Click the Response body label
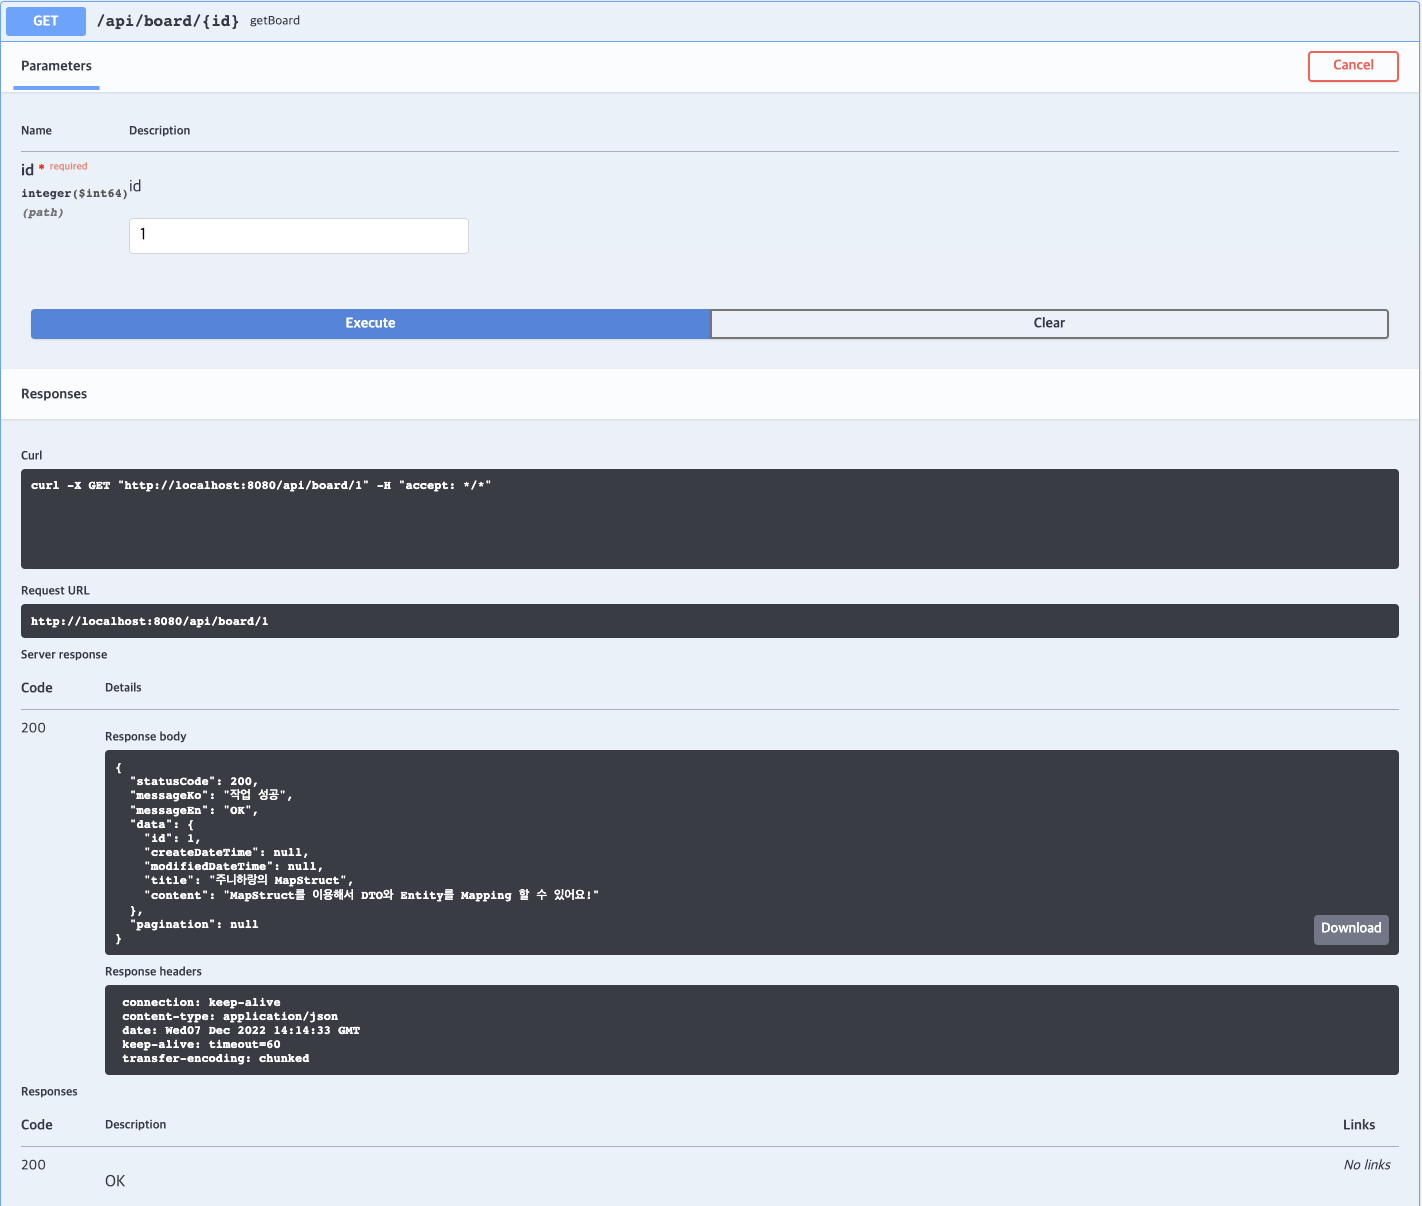 click(x=146, y=737)
